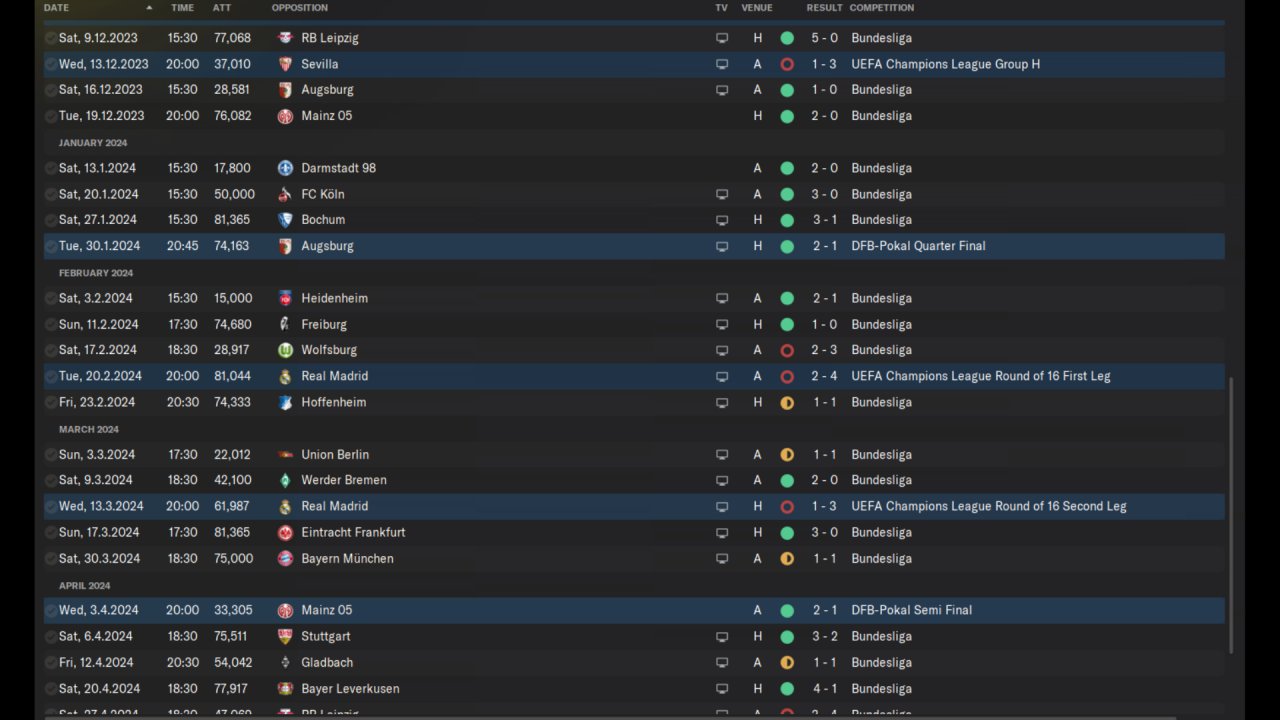Image resolution: width=1280 pixels, height=720 pixels.
Task: Open the 5 - 0 result versus RB Leipzig
Action: click(x=824, y=38)
